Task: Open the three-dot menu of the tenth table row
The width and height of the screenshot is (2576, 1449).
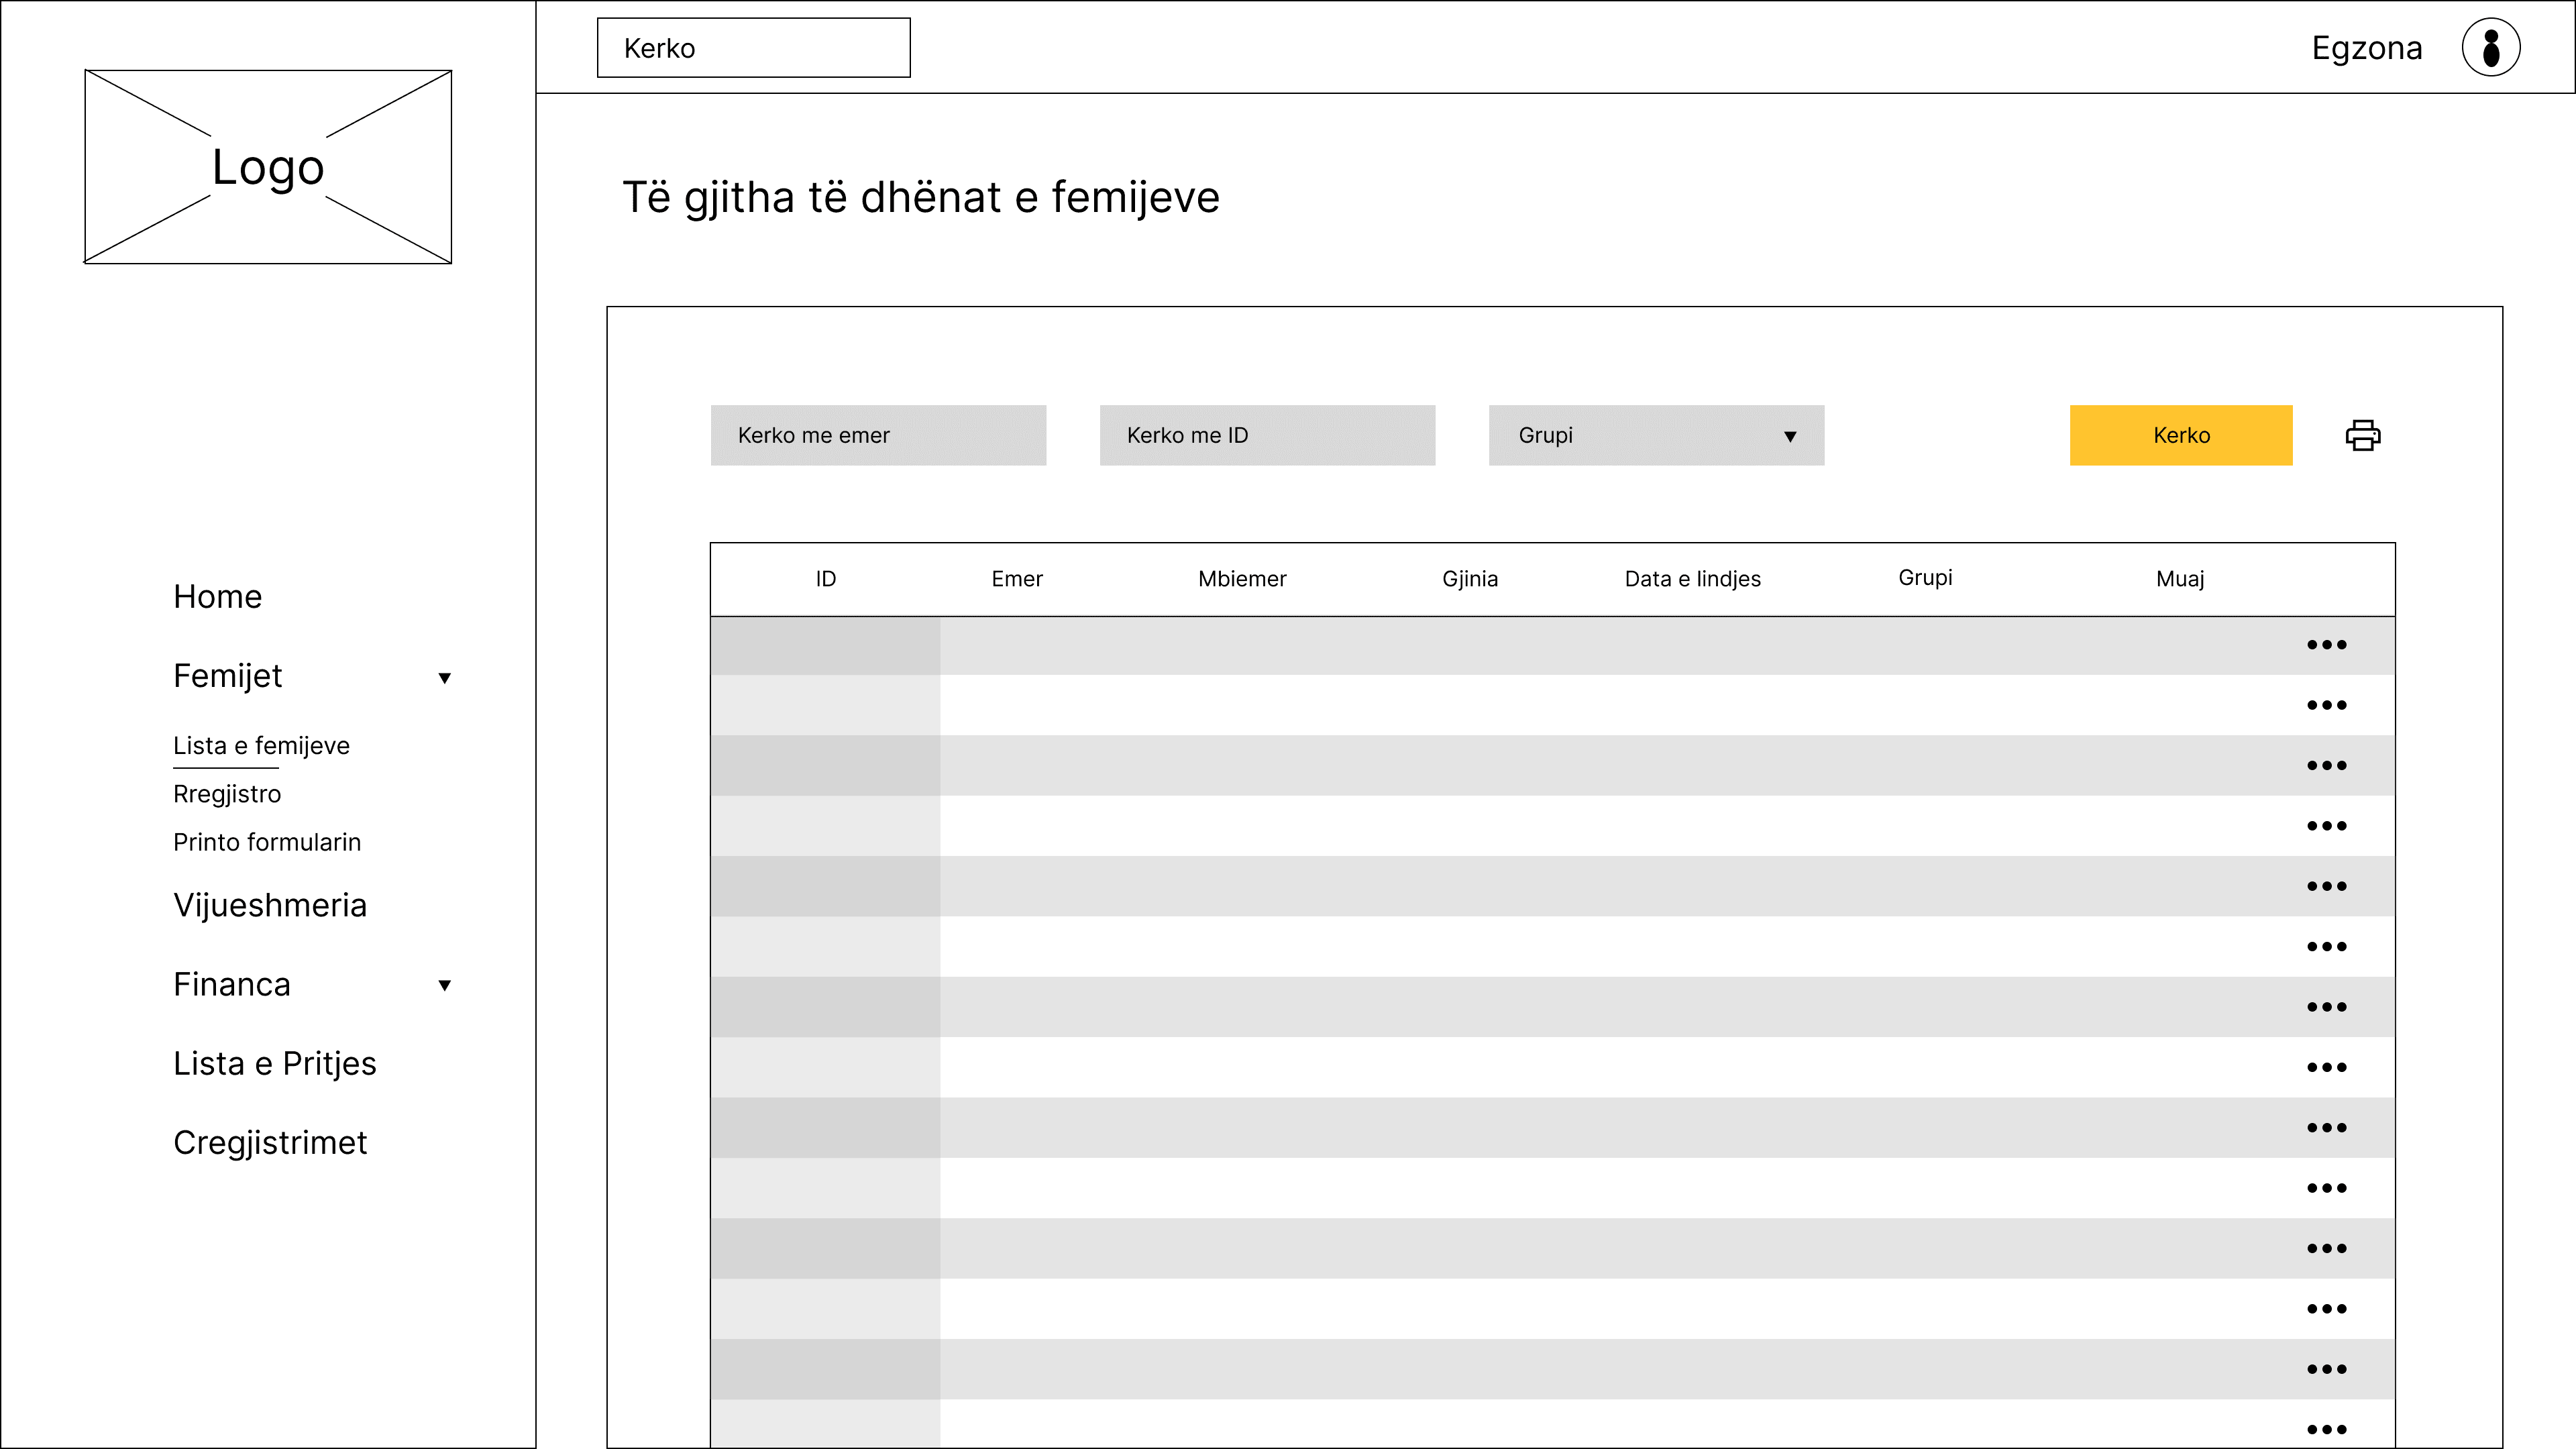Action: tap(2326, 1188)
